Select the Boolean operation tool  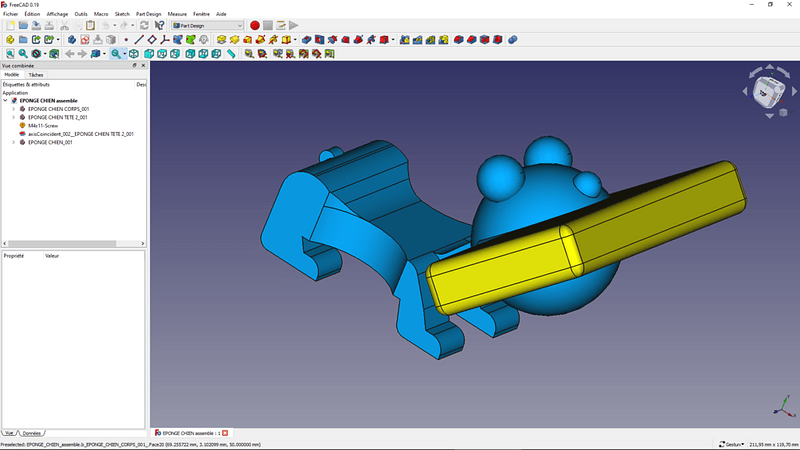[513, 40]
